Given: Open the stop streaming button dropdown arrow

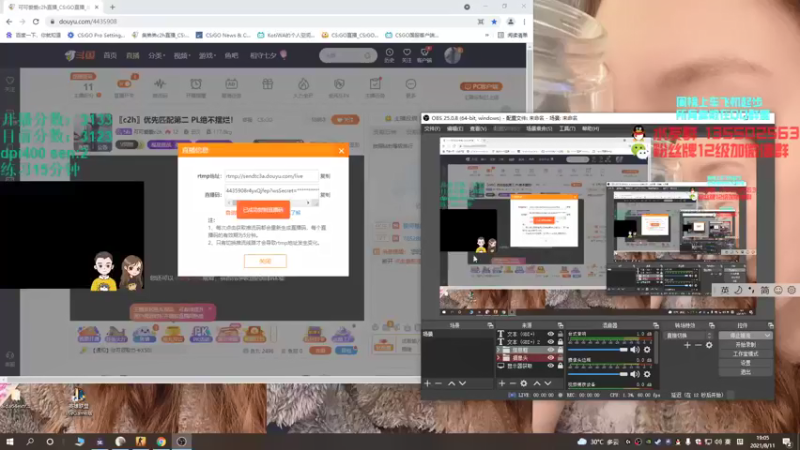Looking at the screenshot, I should 767,335.
